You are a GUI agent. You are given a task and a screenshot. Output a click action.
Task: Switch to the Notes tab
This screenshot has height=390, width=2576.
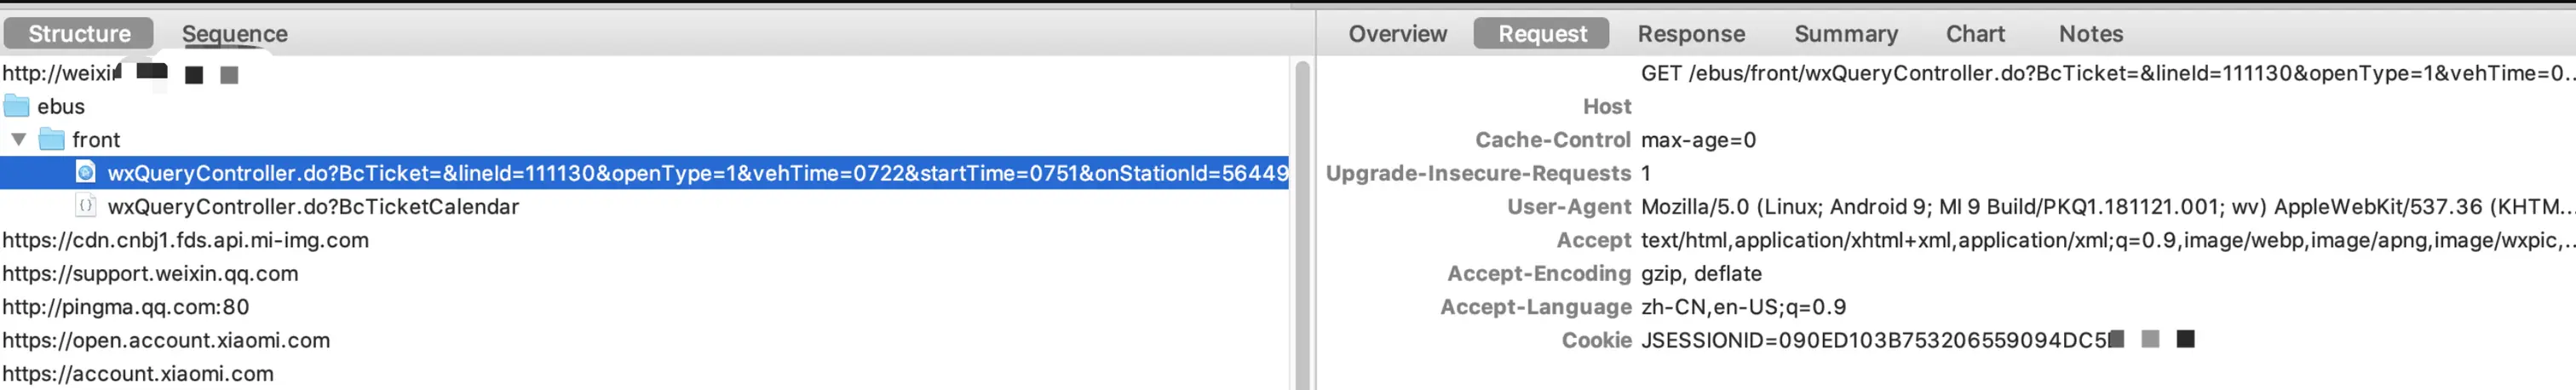(2091, 33)
